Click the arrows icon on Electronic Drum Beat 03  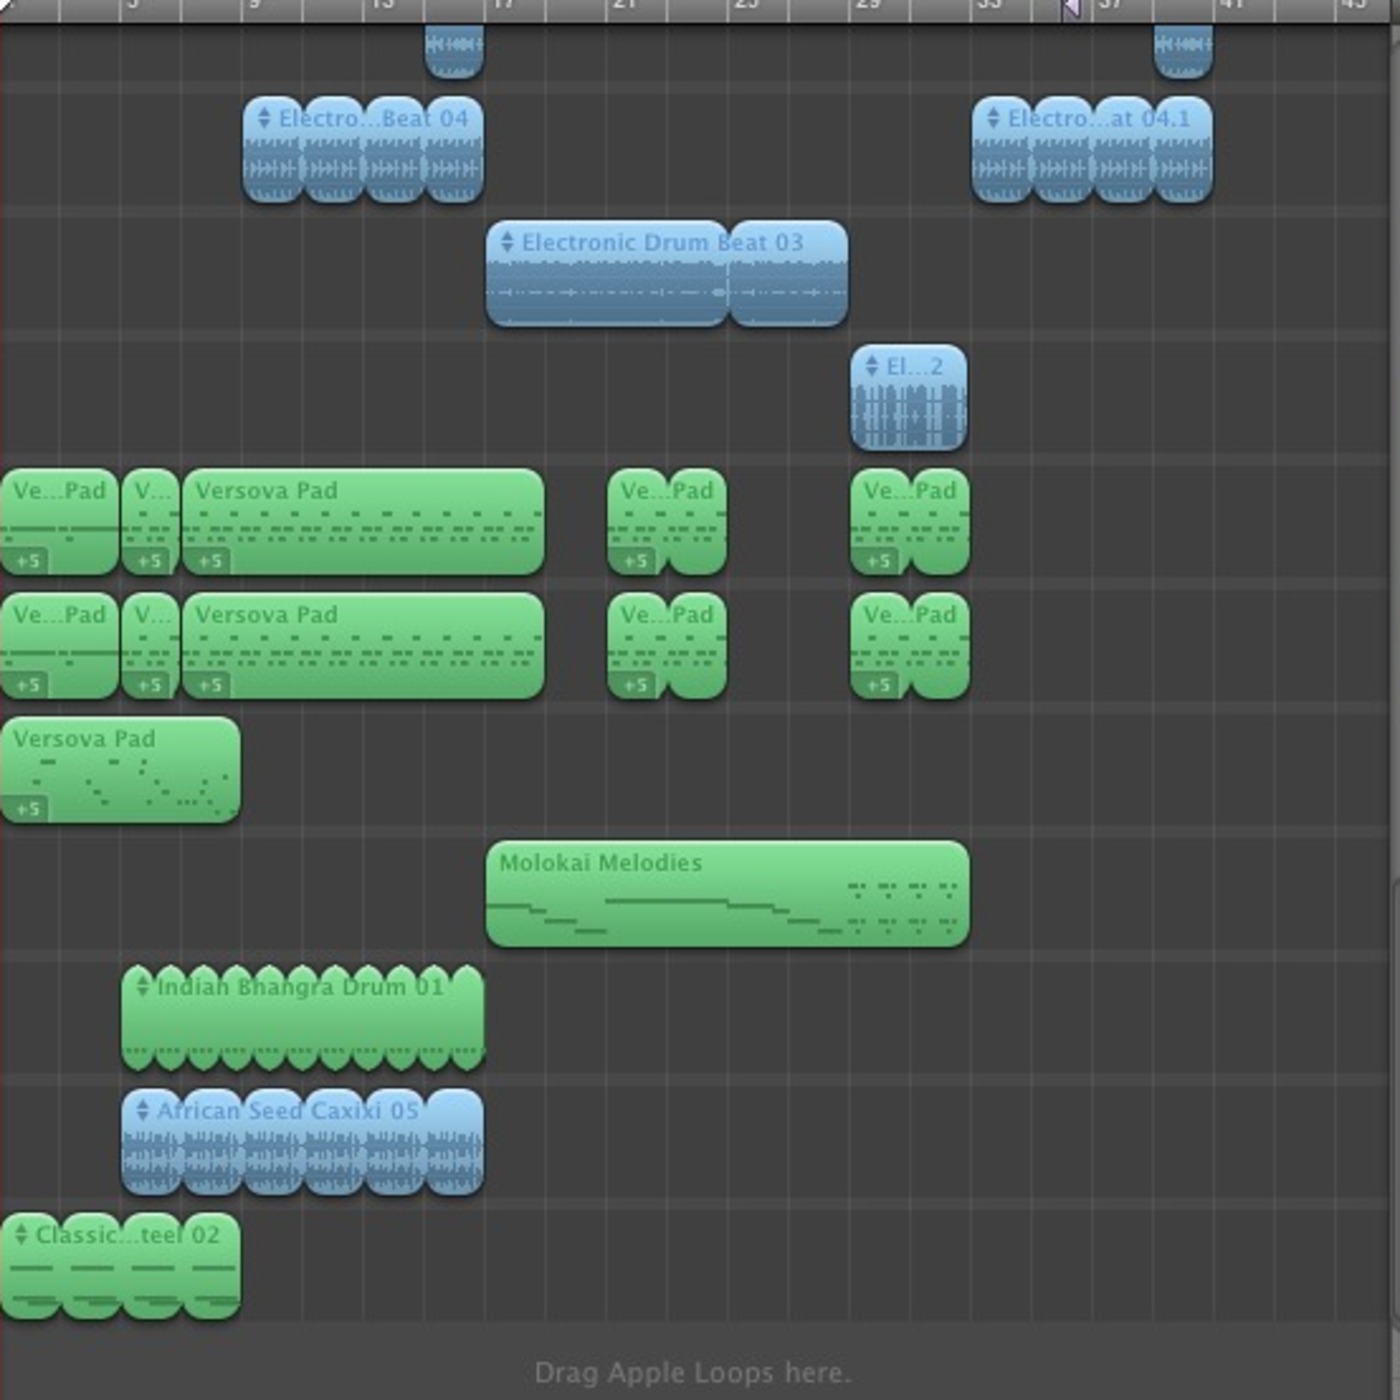[507, 242]
